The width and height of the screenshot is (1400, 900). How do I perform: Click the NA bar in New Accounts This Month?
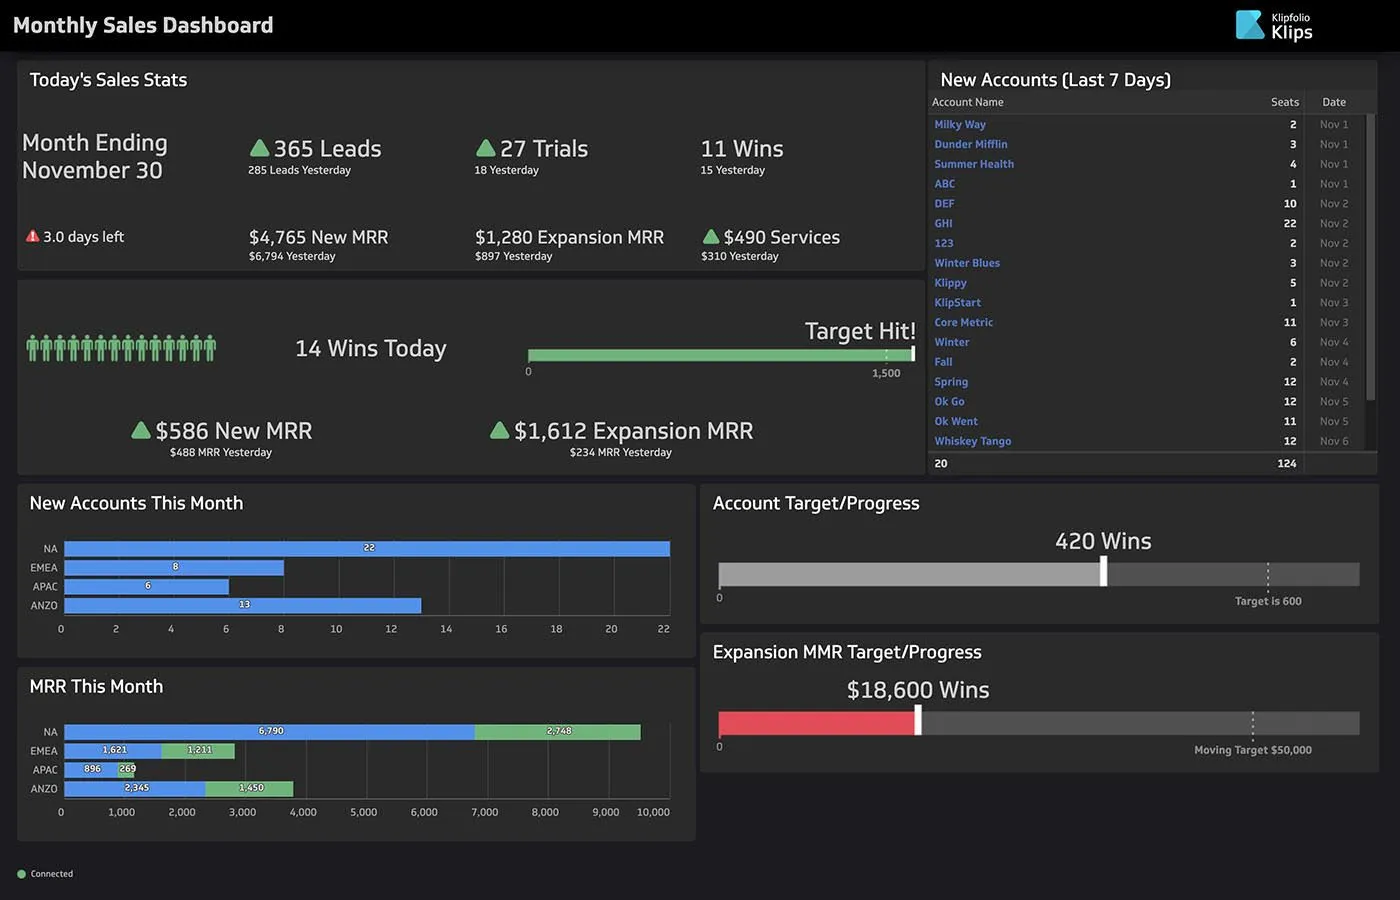pyautogui.click(x=368, y=548)
